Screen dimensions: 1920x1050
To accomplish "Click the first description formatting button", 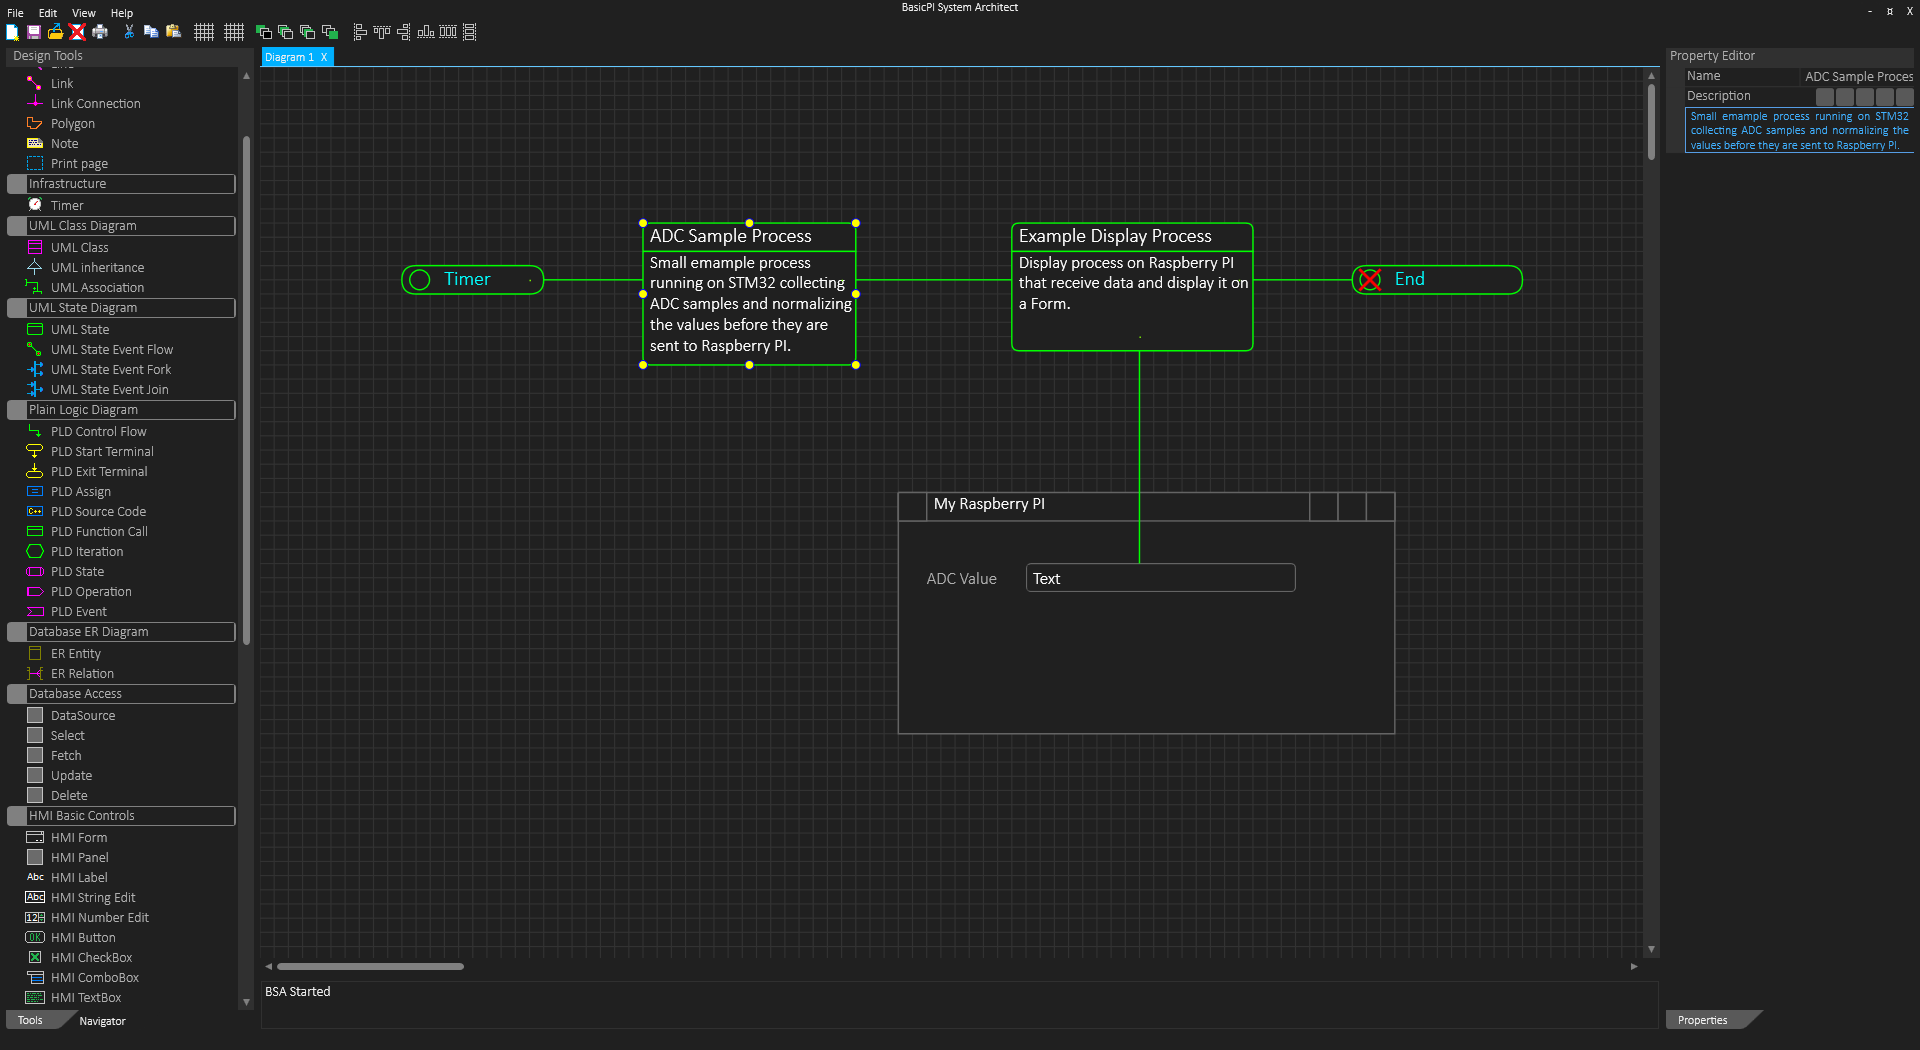I will (1825, 97).
